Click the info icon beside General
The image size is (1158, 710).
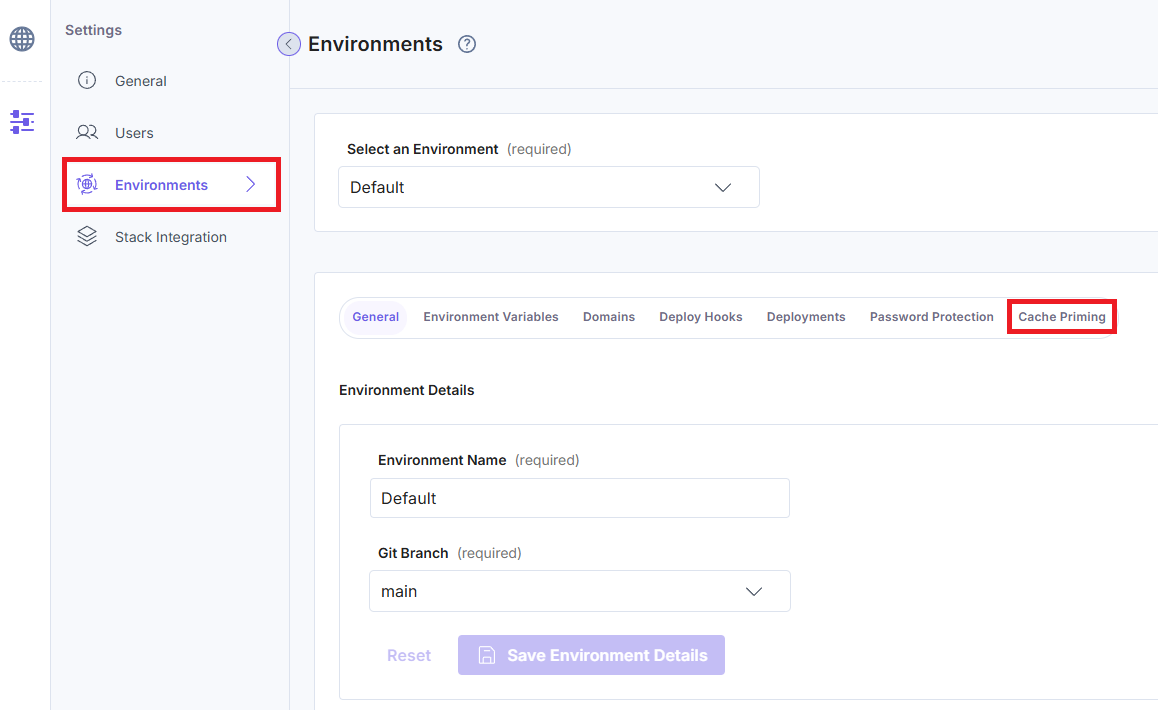pos(86,81)
